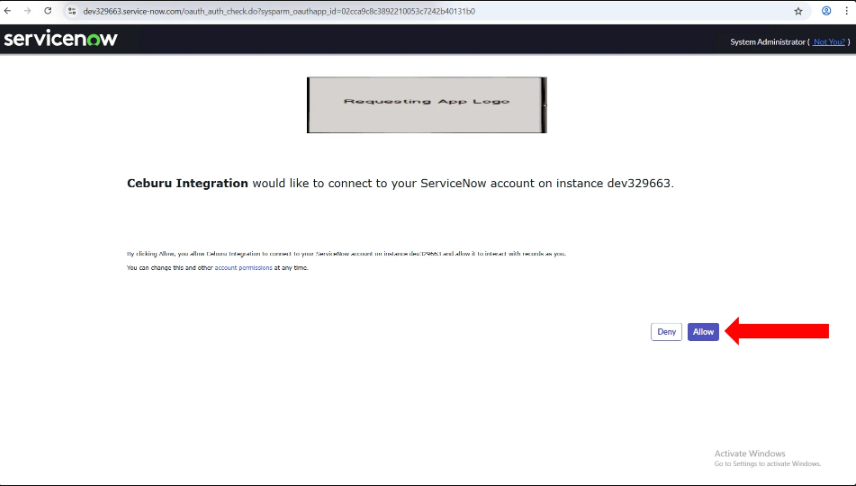Click the ServiceNow logo

click(61, 38)
